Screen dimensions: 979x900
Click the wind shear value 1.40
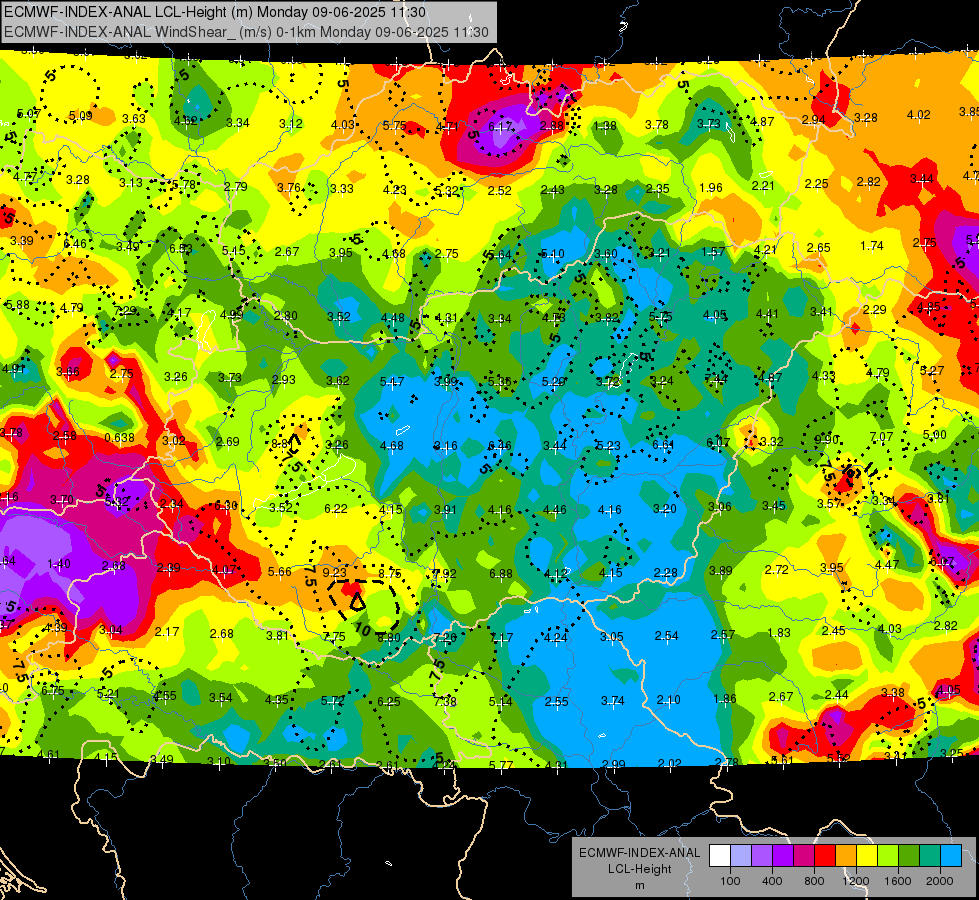[x=59, y=564]
